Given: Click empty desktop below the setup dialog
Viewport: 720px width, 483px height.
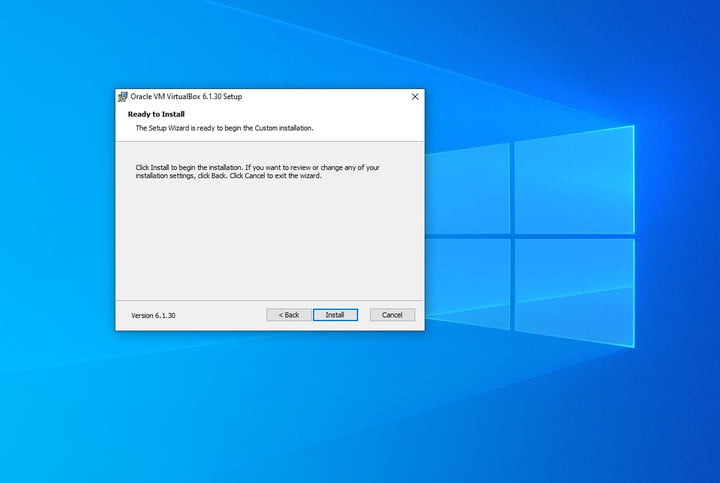Looking at the screenshot, I should coord(270,404).
